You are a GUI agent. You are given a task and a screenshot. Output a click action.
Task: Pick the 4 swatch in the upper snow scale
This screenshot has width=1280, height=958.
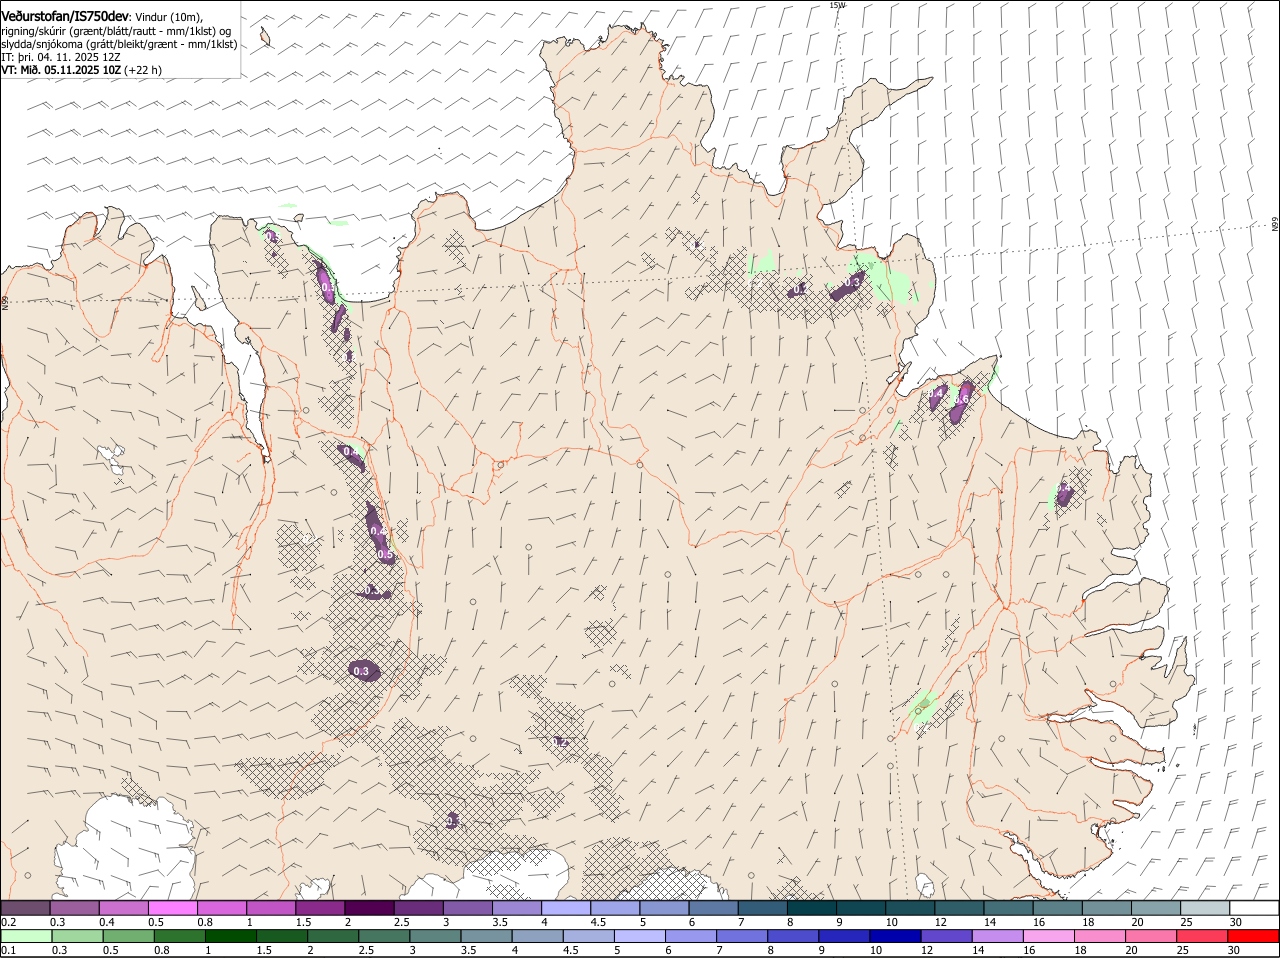pyautogui.click(x=566, y=908)
